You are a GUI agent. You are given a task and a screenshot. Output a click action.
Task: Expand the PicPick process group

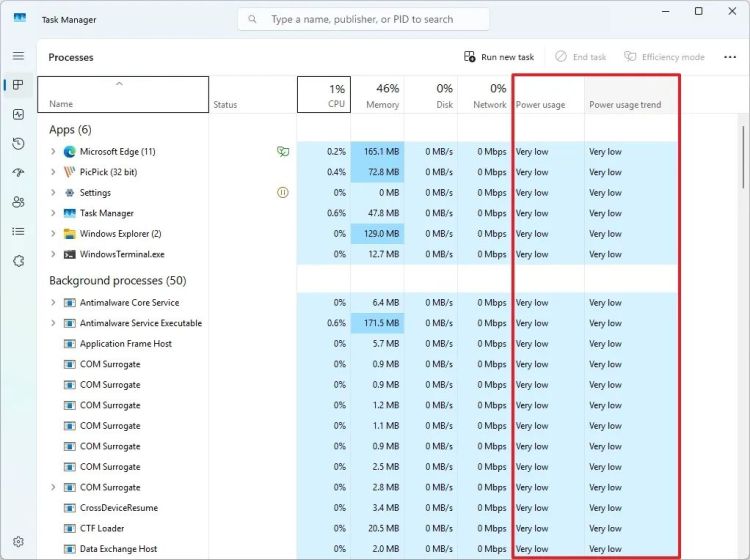(53, 172)
